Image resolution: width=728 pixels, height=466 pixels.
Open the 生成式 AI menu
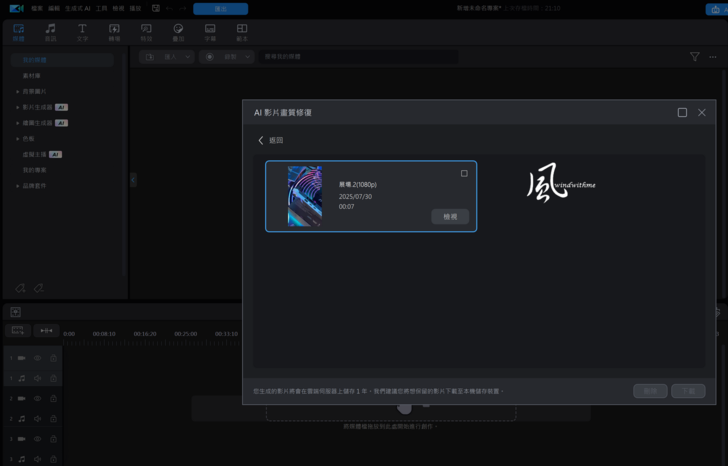(78, 8)
